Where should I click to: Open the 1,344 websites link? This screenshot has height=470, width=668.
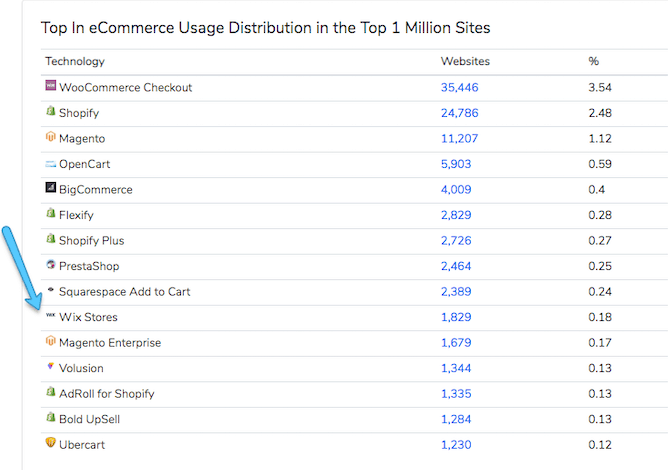point(456,369)
